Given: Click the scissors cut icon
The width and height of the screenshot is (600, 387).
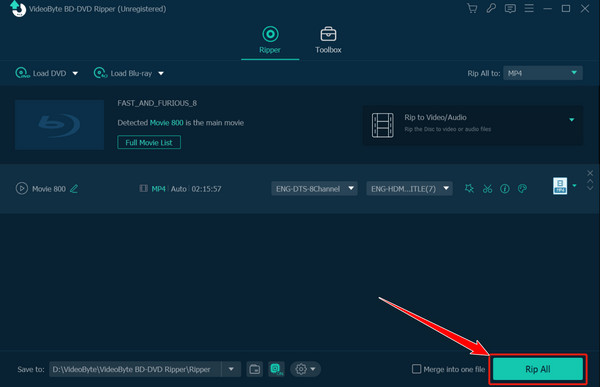Looking at the screenshot, I should point(487,189).
